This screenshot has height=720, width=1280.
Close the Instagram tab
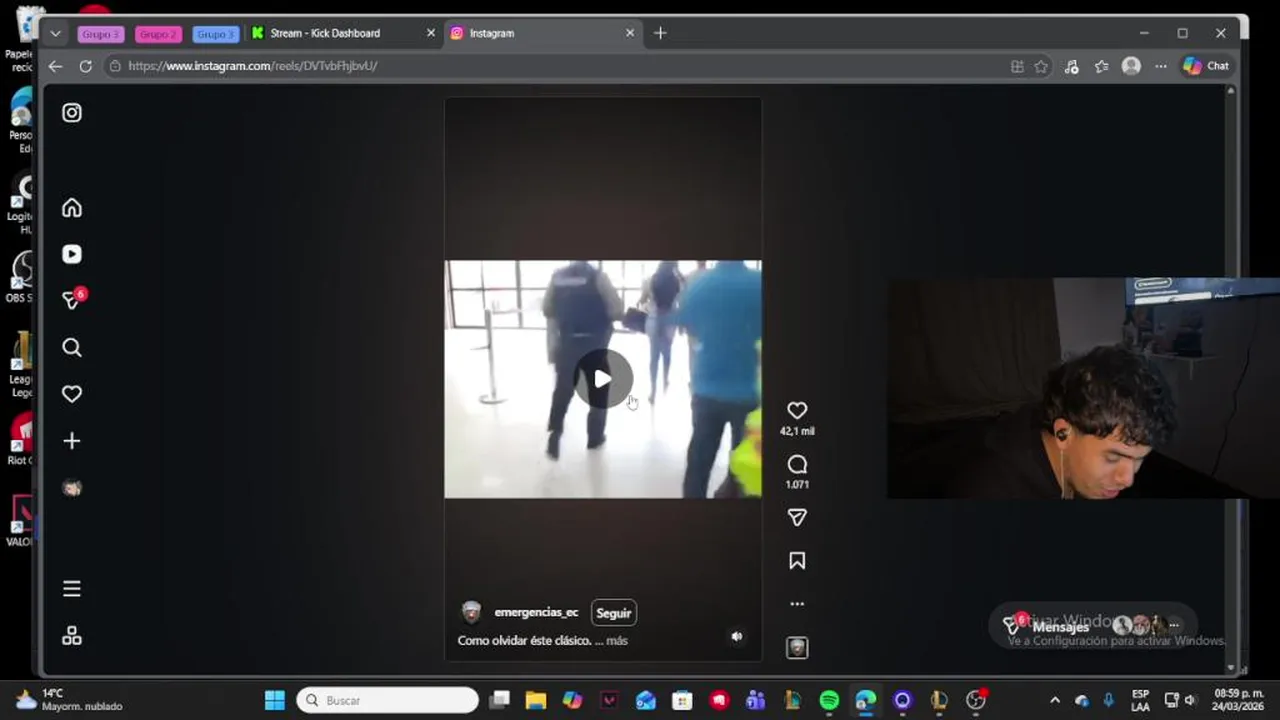(630, 33)
